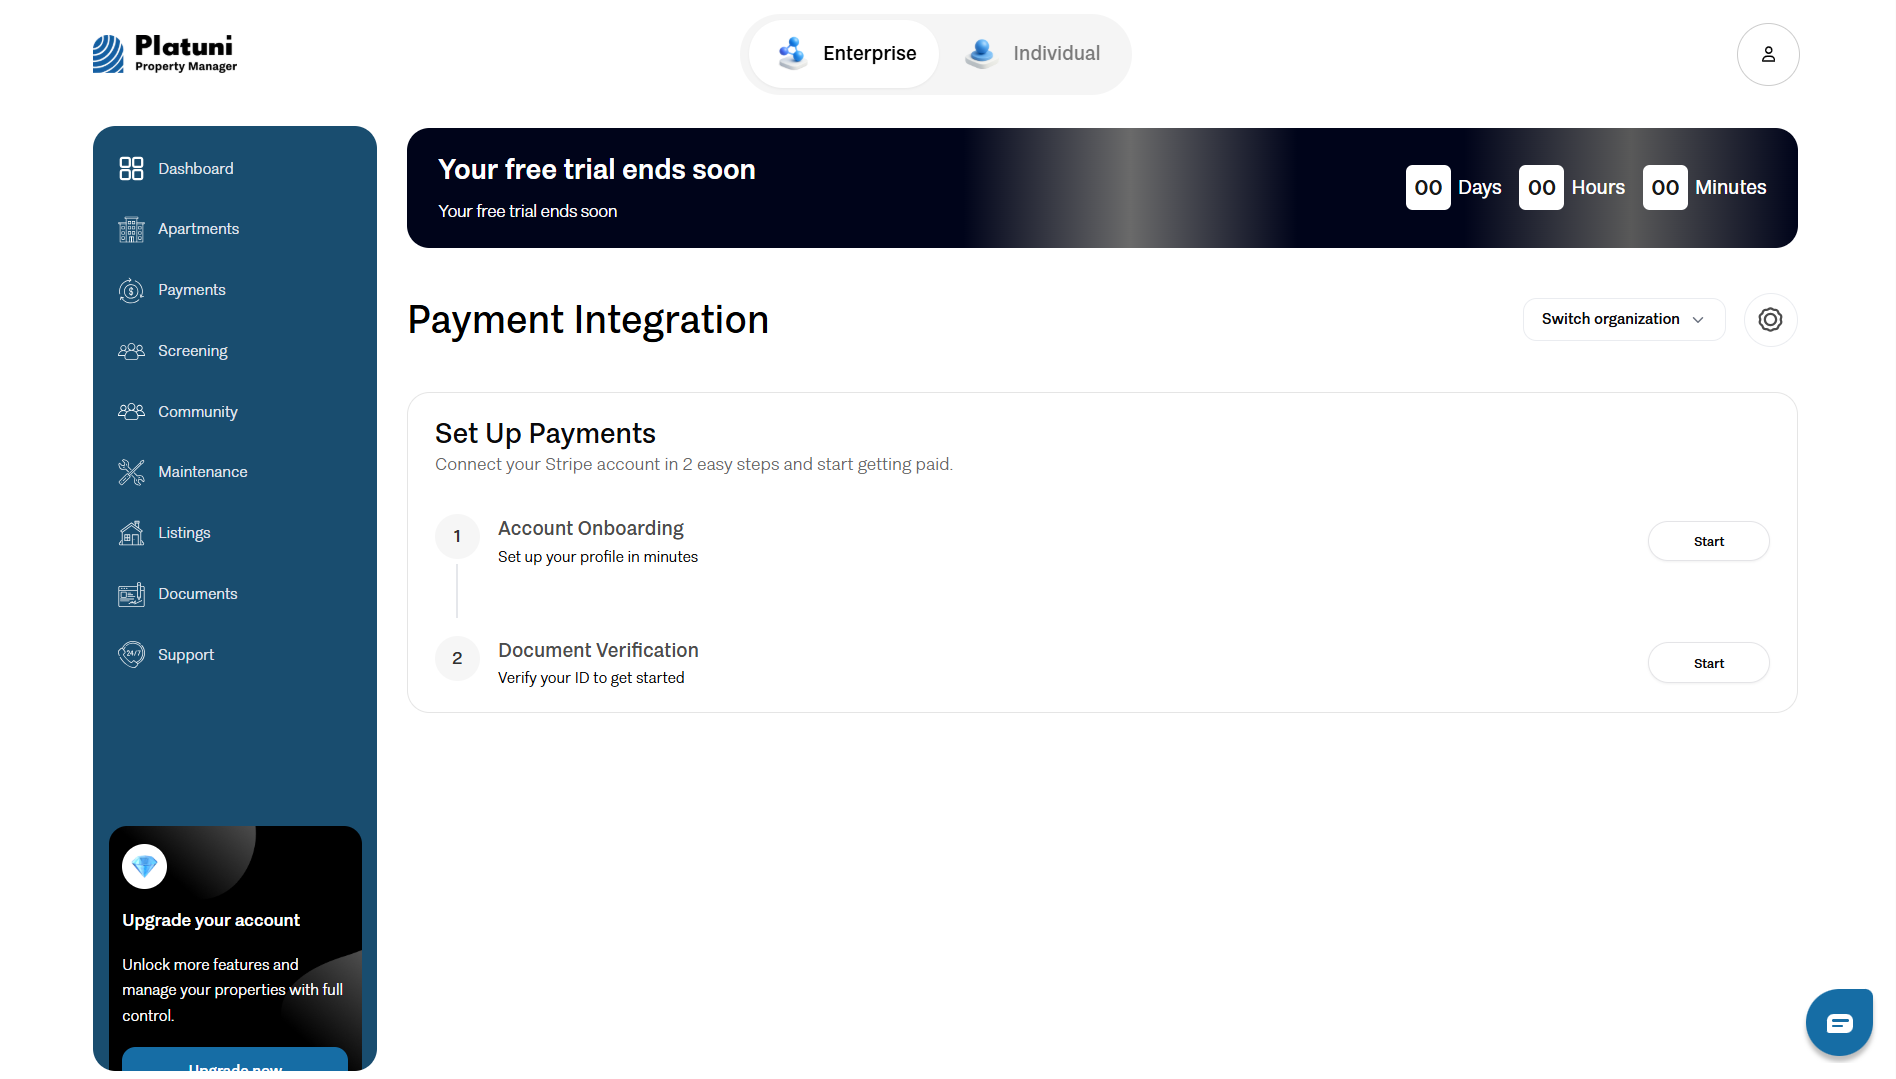The image size is (1896, 1079).
Task: Click the Support 24/7 icon
Action: pos(131,654)
